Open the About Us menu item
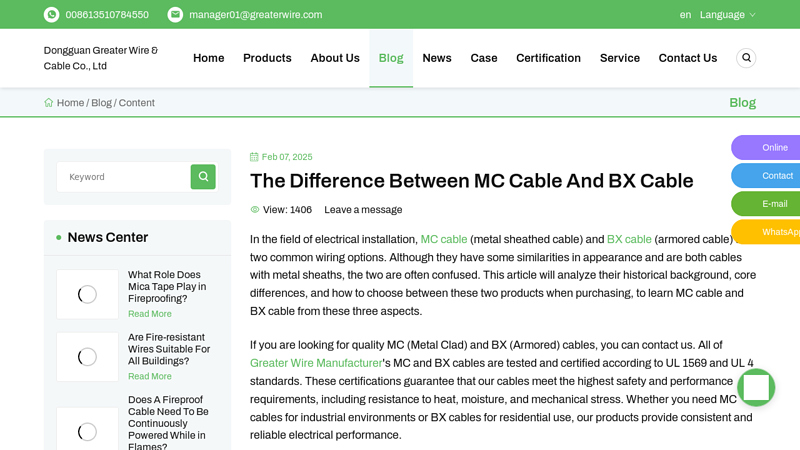This screenshot has width=800, height=450. coord(335,58)
